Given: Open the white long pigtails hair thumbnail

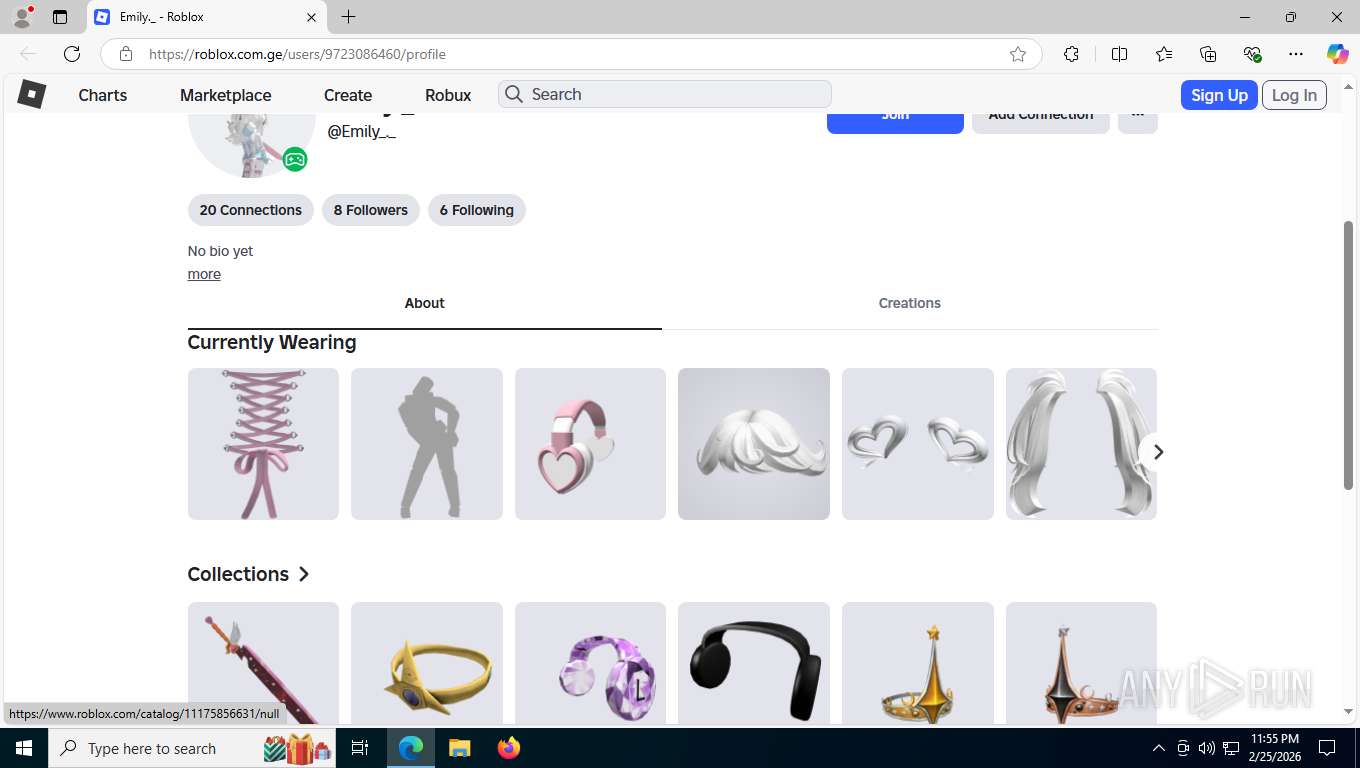Looking at the screenshot, I should click(x=1081, y=444).
